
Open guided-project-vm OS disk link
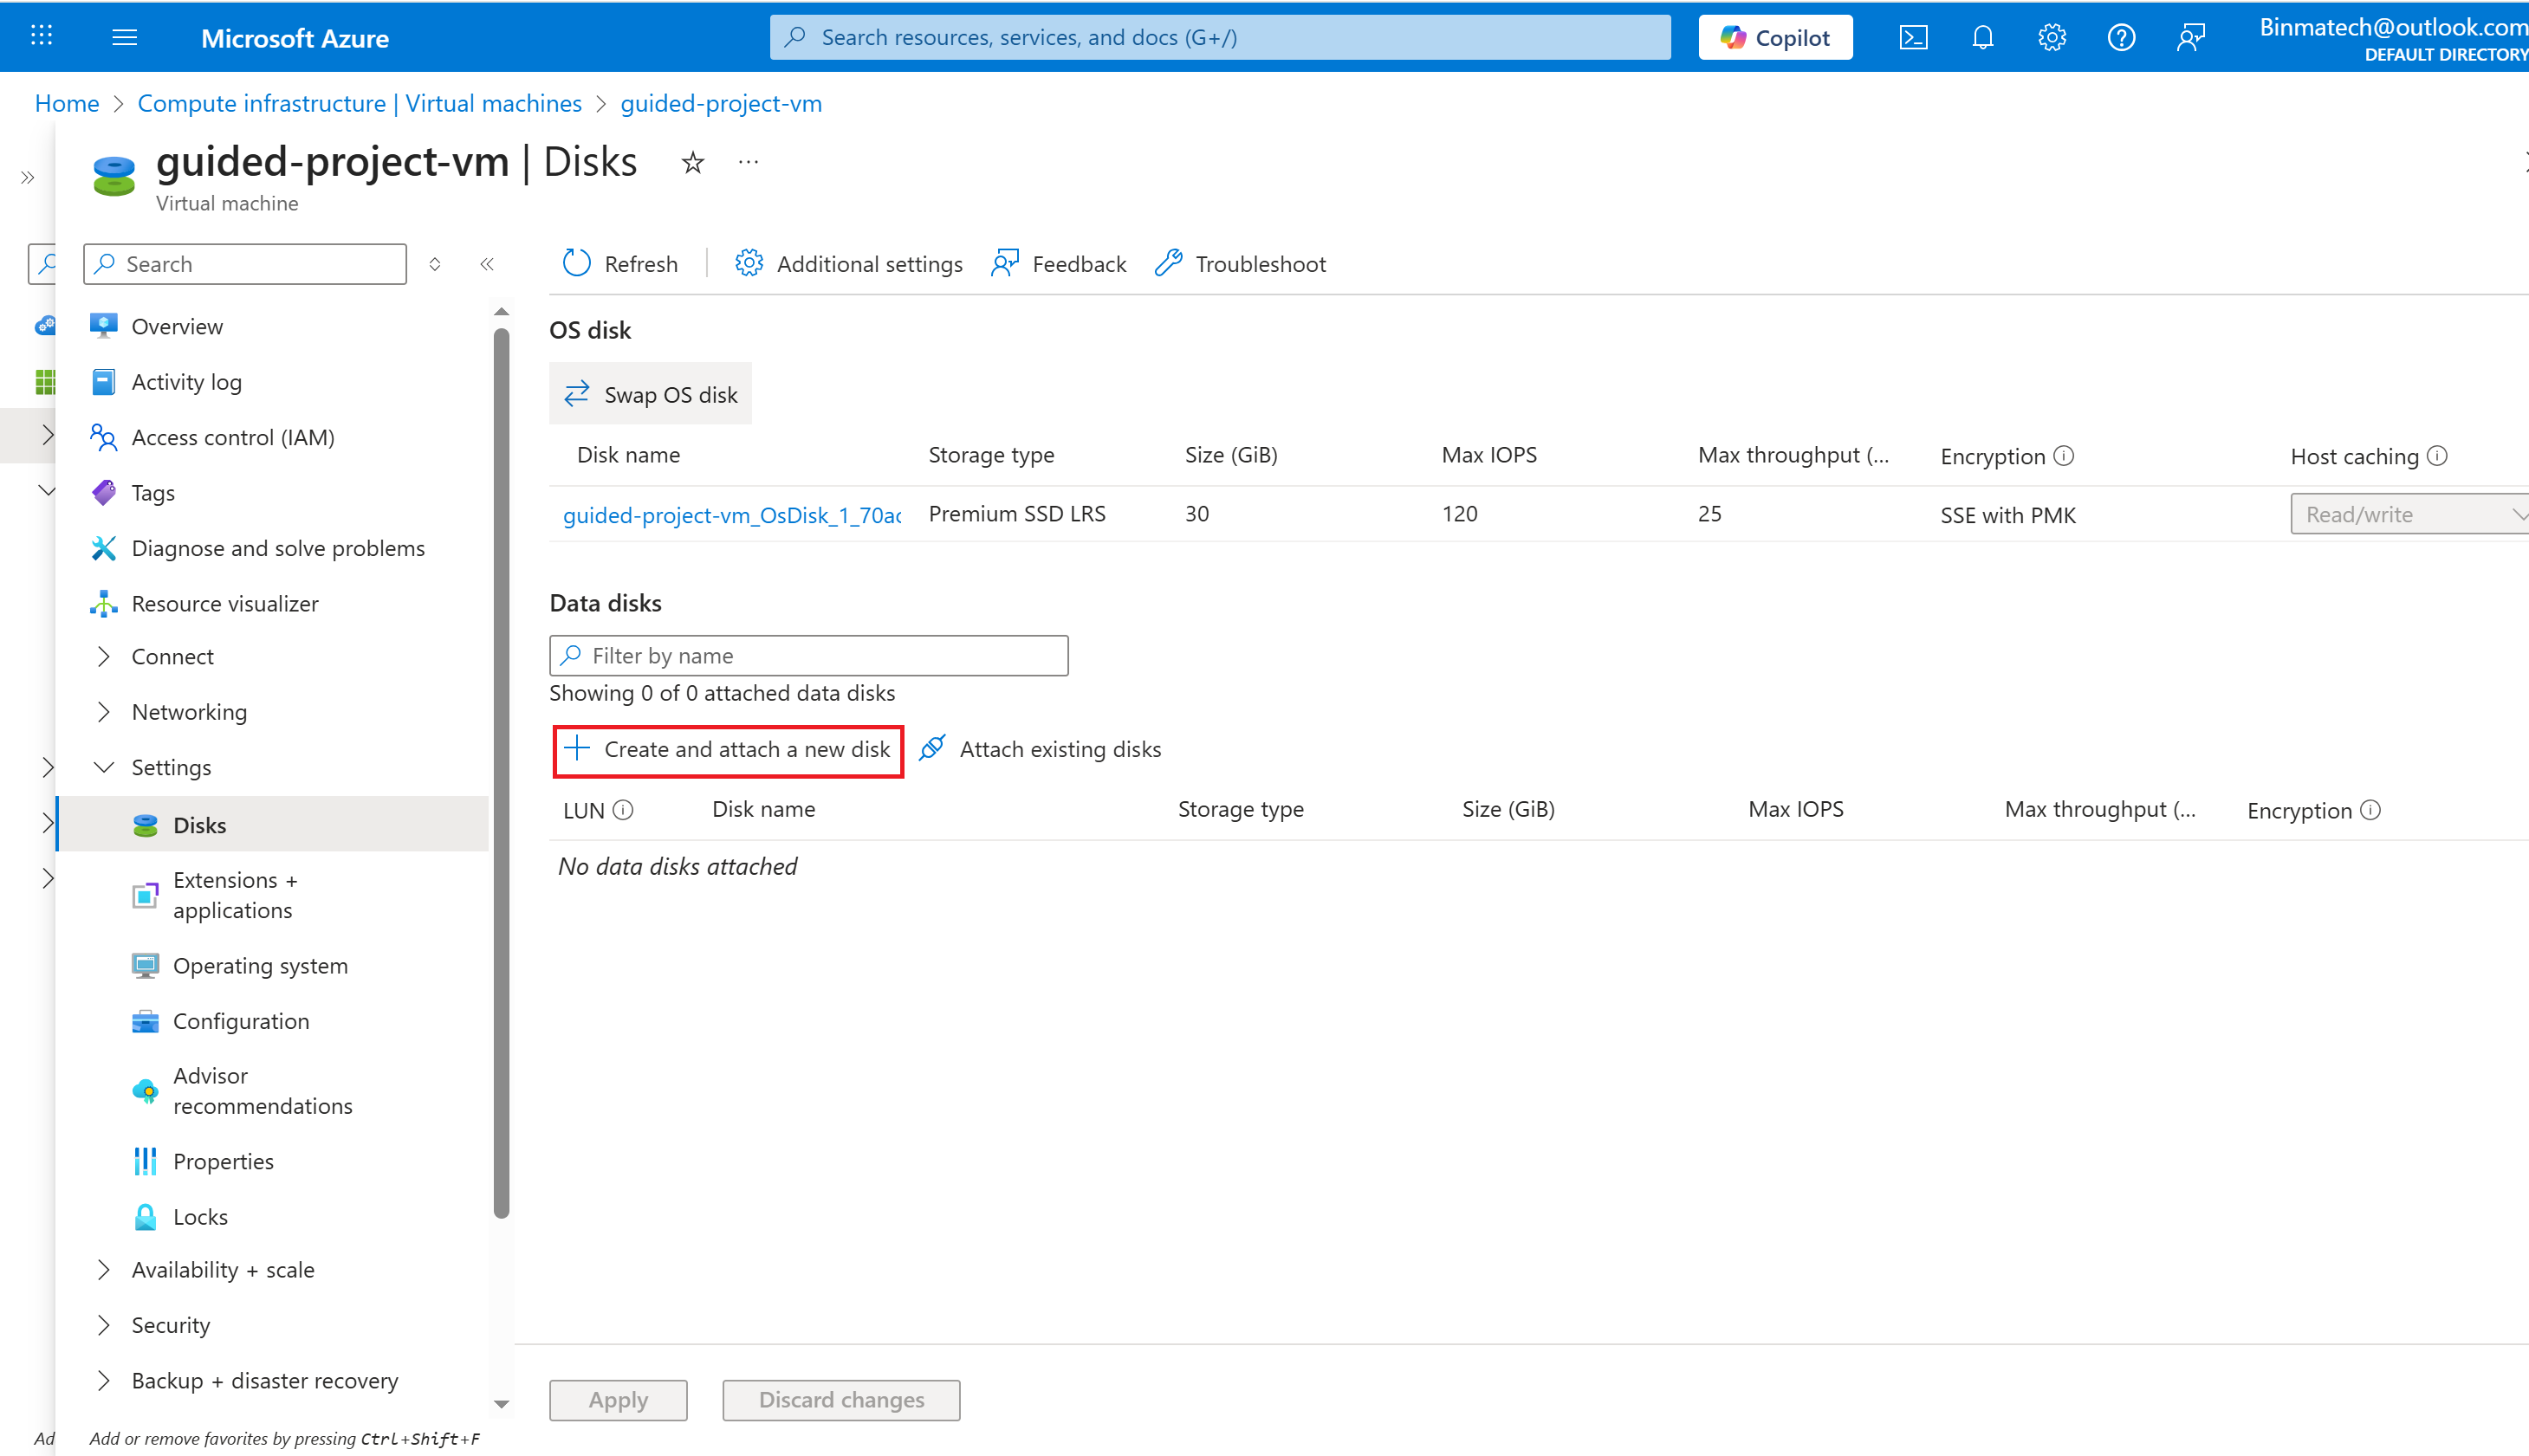(x=731, y=514)
